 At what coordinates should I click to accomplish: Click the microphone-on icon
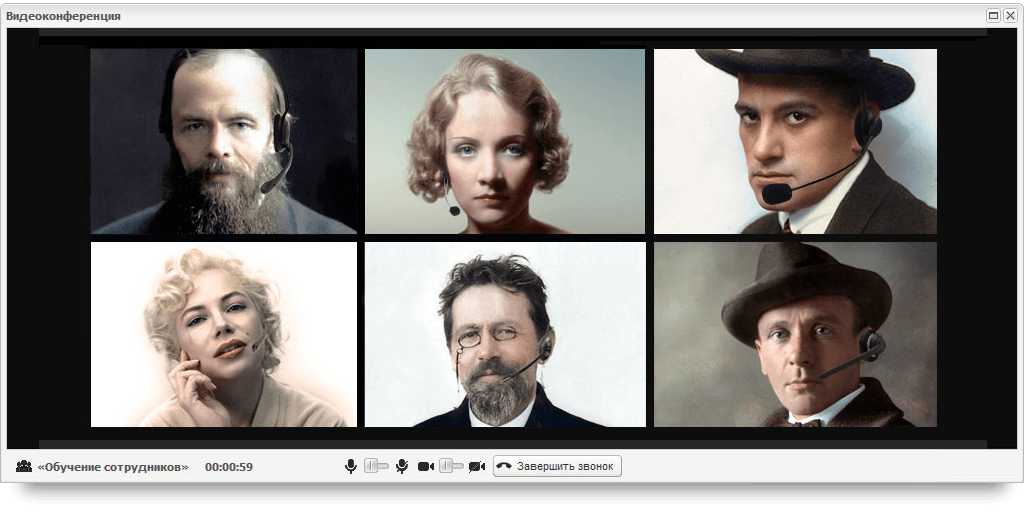click(x=351, y=466)
